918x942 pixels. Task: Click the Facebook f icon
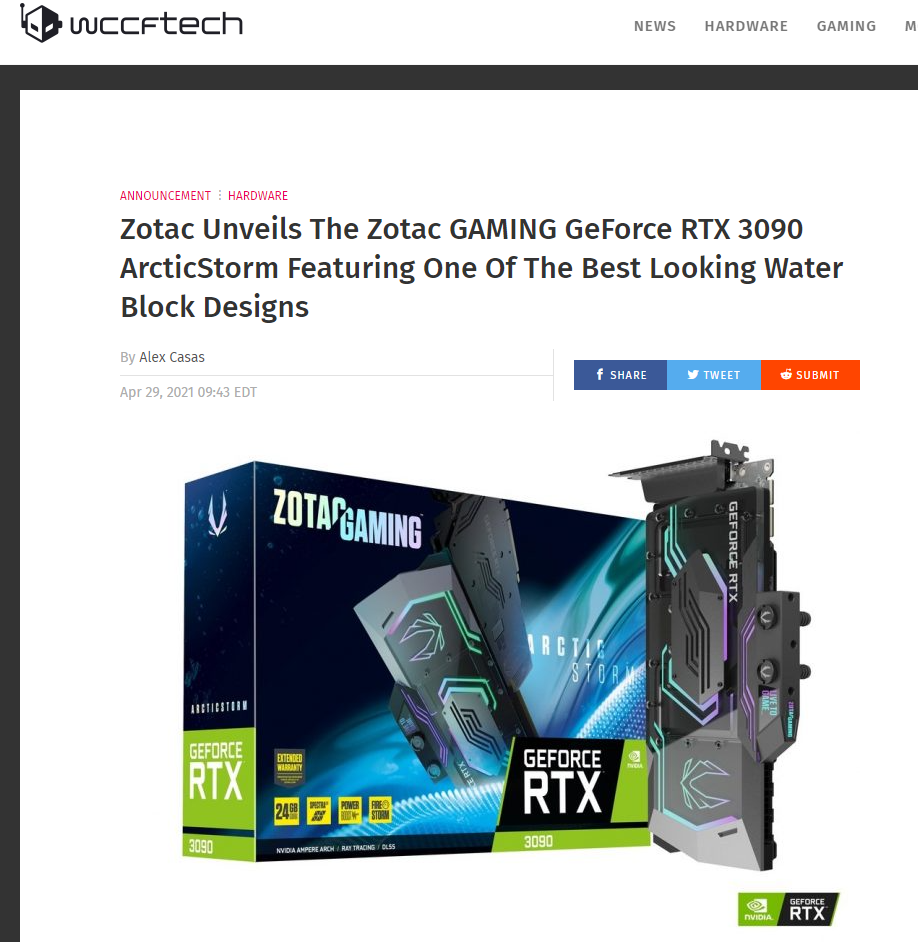600,374
